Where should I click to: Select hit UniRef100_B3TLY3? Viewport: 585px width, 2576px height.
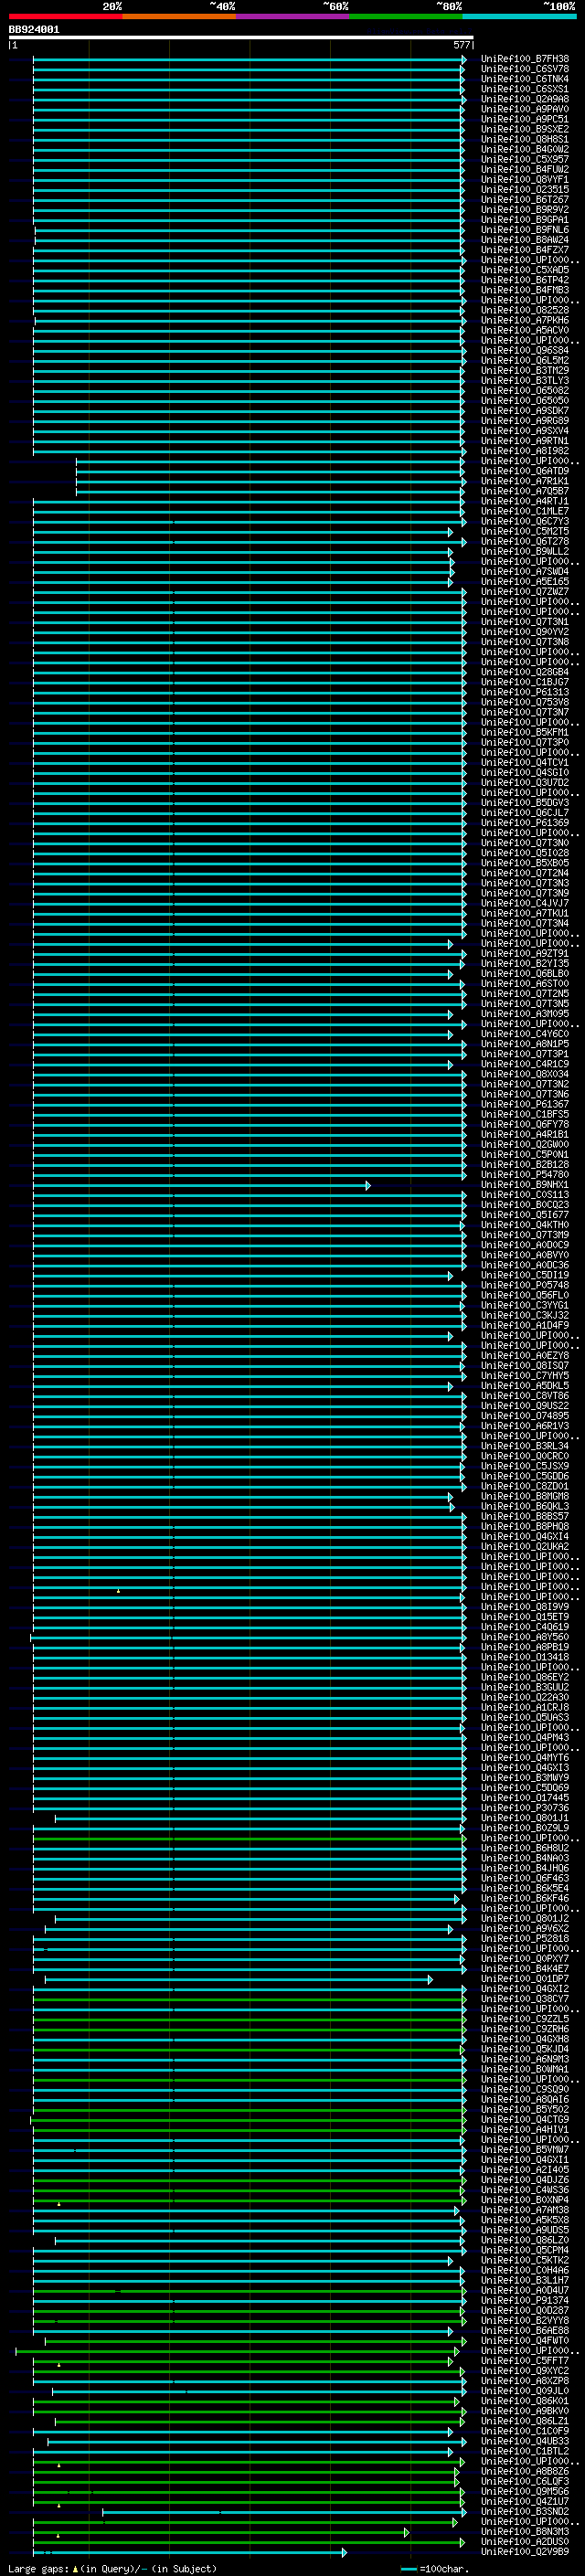(525, 380)
